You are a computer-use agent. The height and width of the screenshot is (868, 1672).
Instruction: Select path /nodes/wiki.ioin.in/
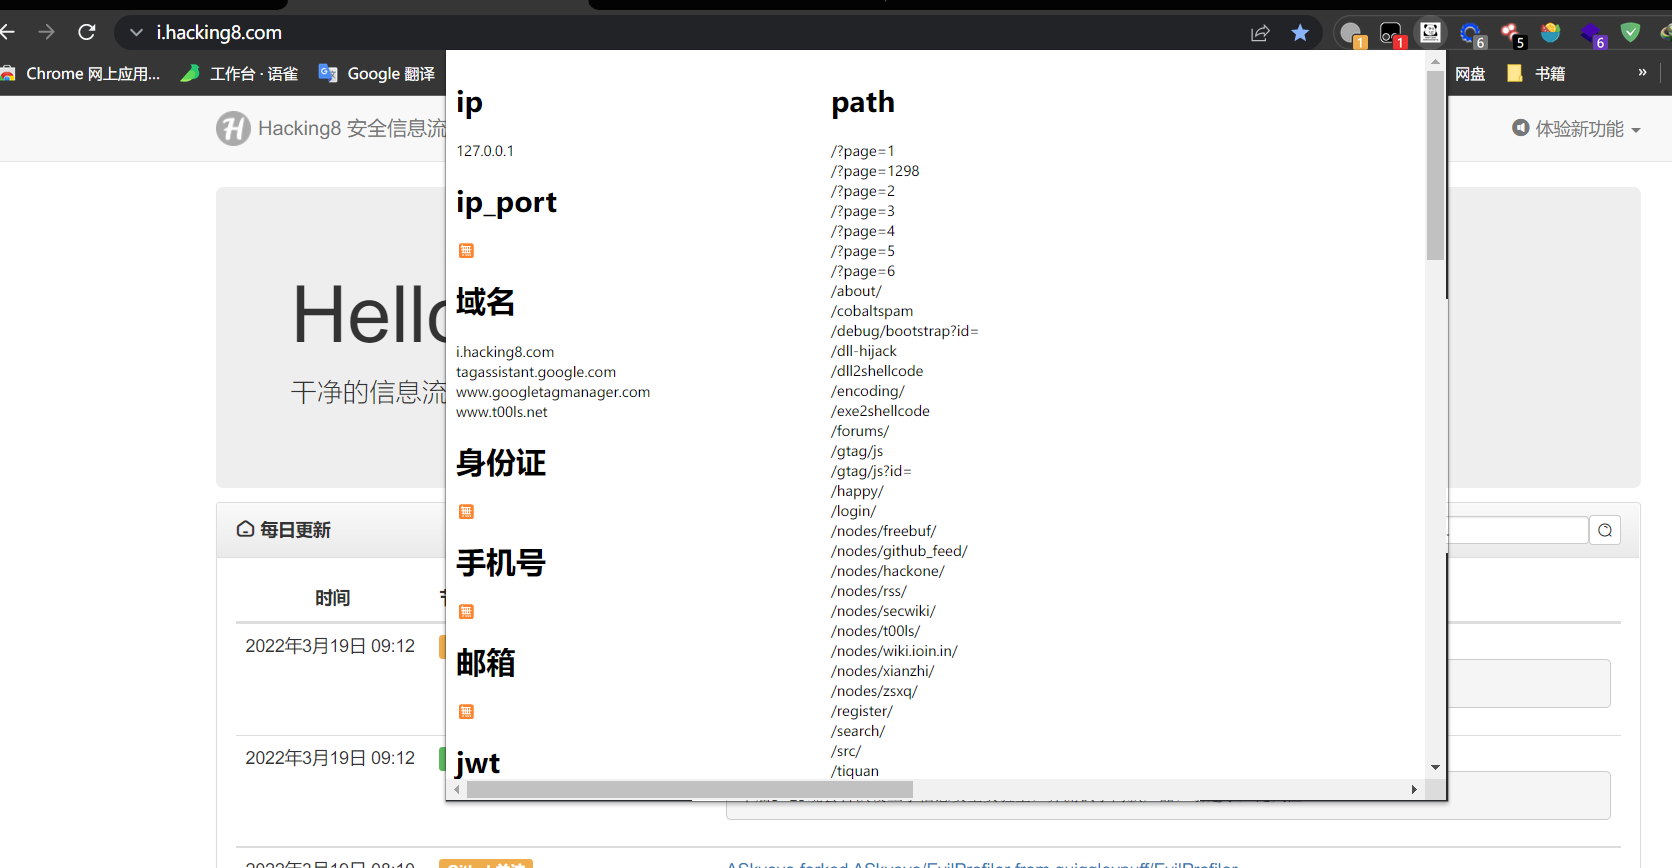(x=894, y=651)
